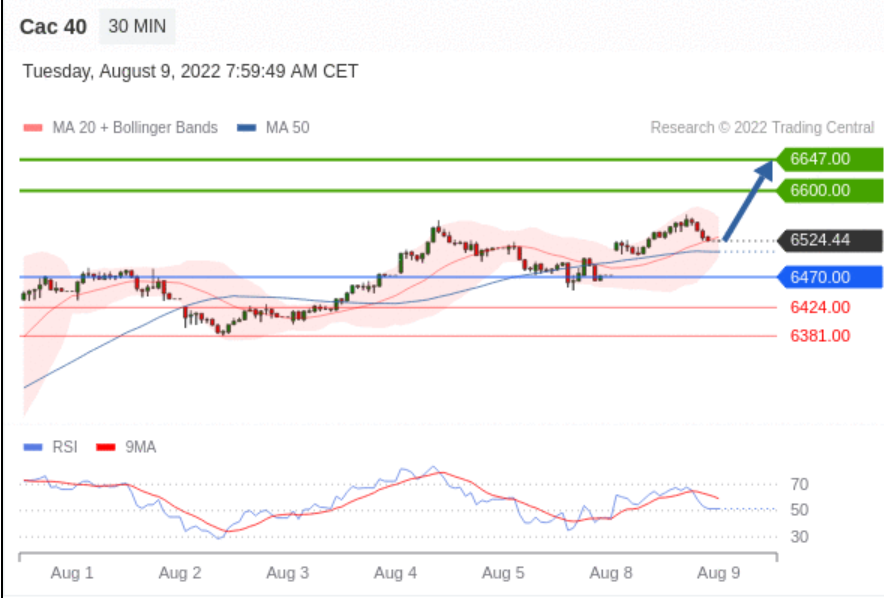The image size is (884, 601).
Task: Click the RSI 50 level label
Action: pos(799,510)
